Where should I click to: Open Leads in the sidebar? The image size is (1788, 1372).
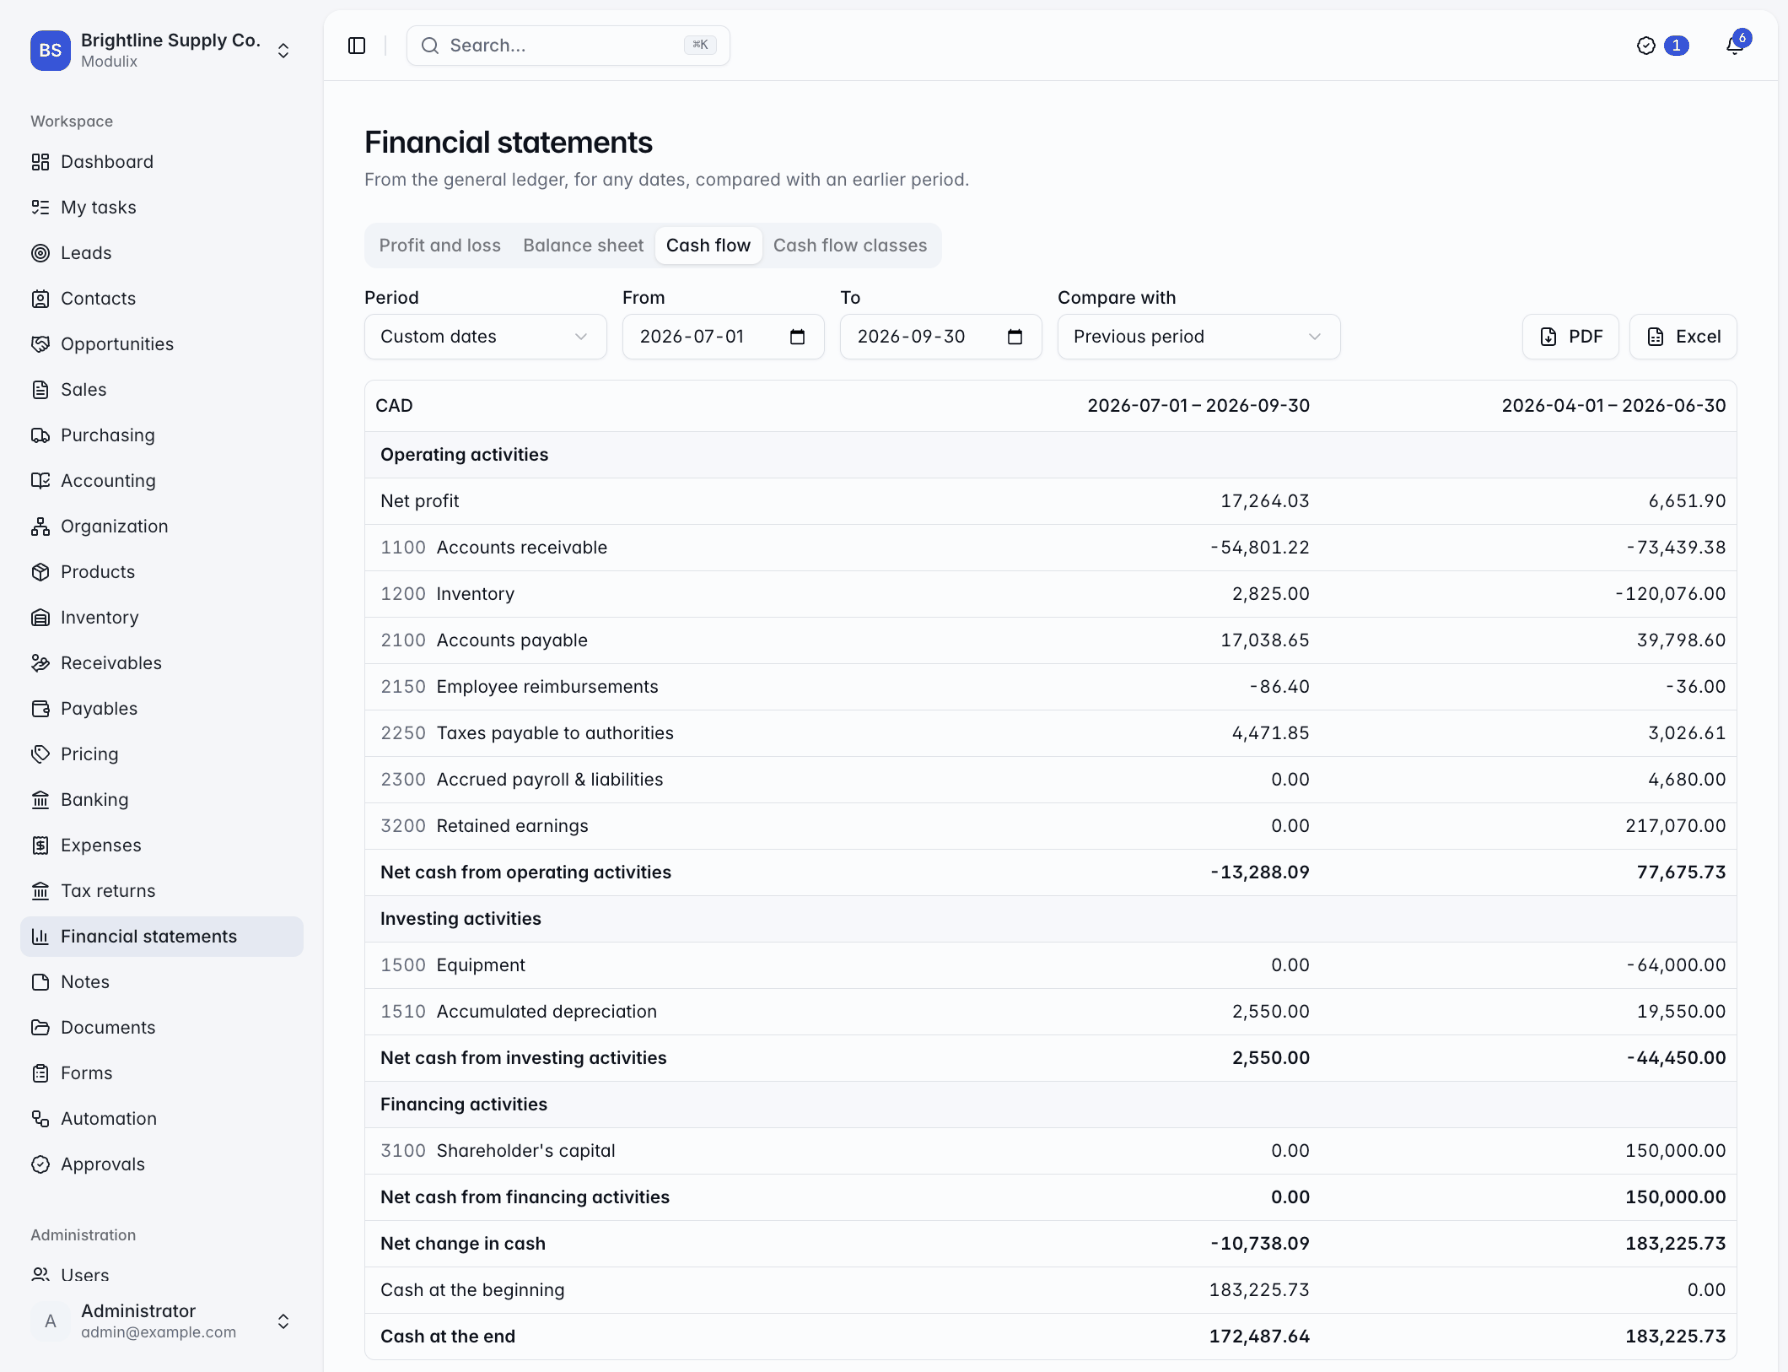click(161, 253)
